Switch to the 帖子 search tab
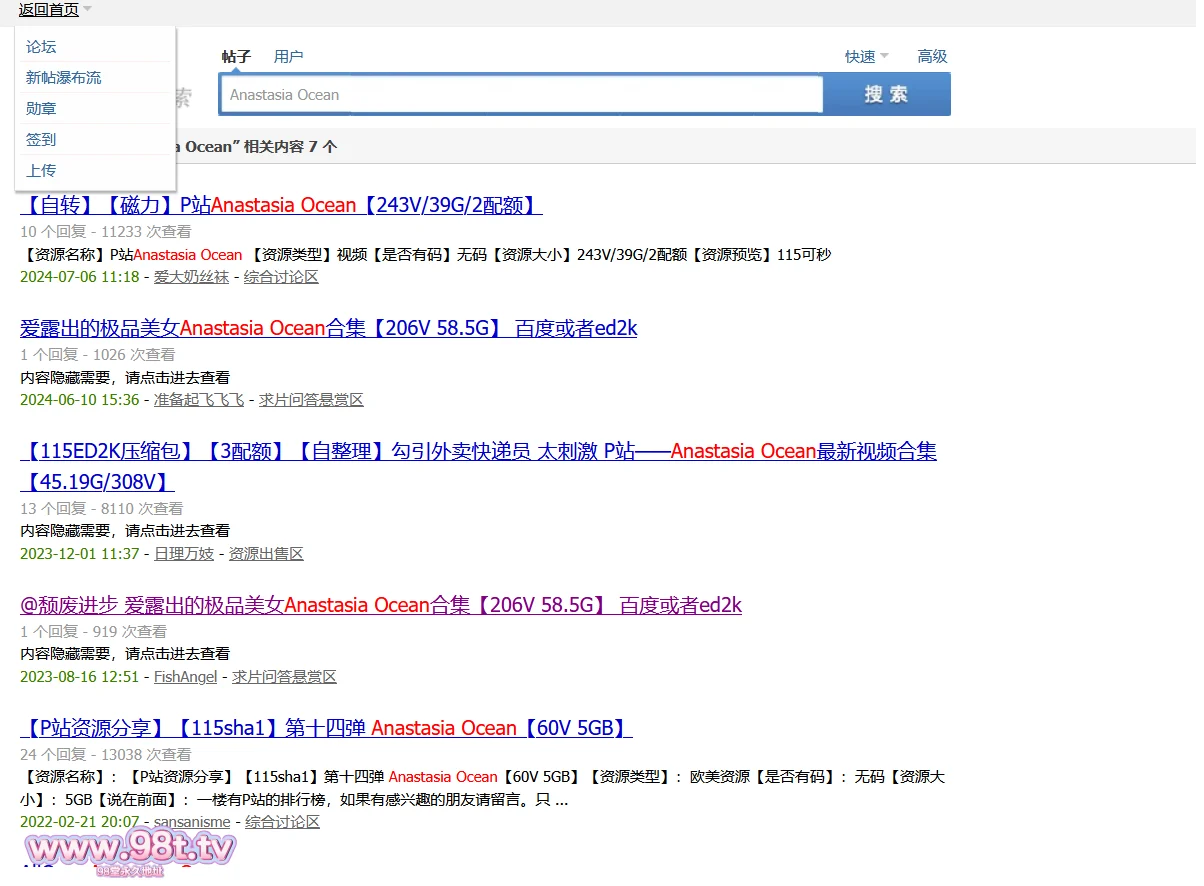The image size is (1204, 886). (x=236, y=57)
